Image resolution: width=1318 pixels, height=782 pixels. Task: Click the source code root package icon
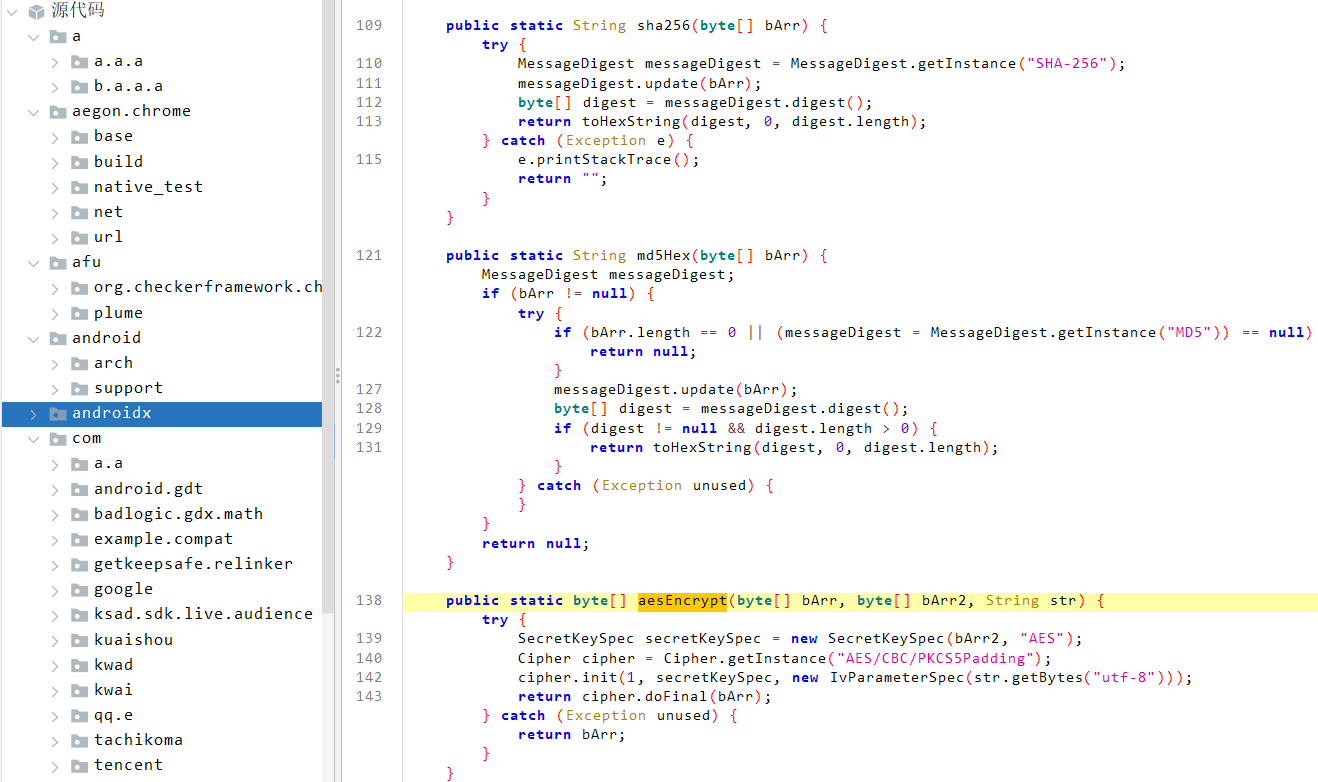point(36,11)
